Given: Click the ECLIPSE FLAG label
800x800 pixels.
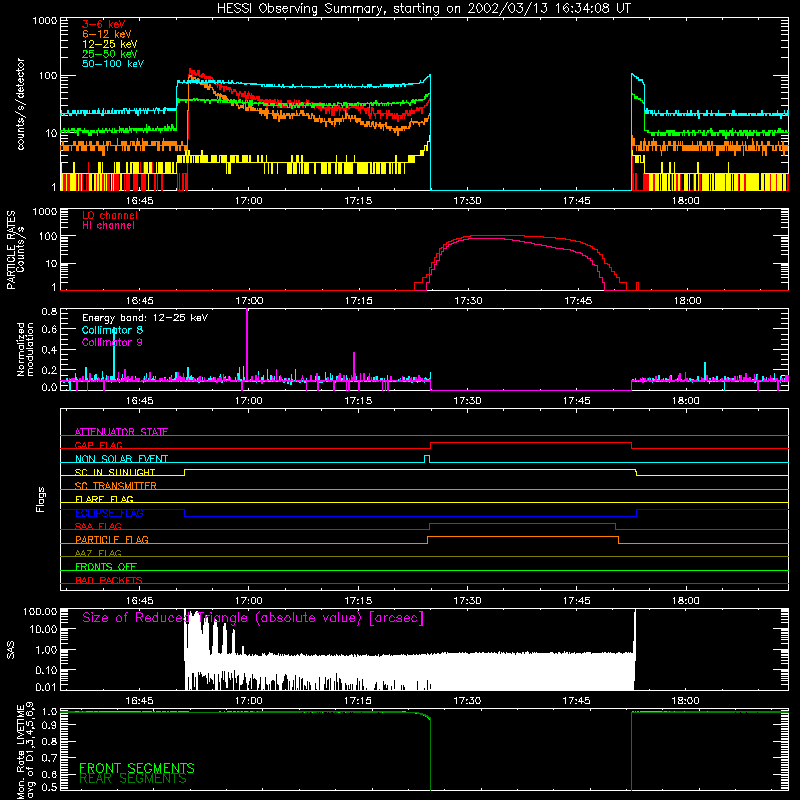Looking at the screenshot, I should point(109,513).
